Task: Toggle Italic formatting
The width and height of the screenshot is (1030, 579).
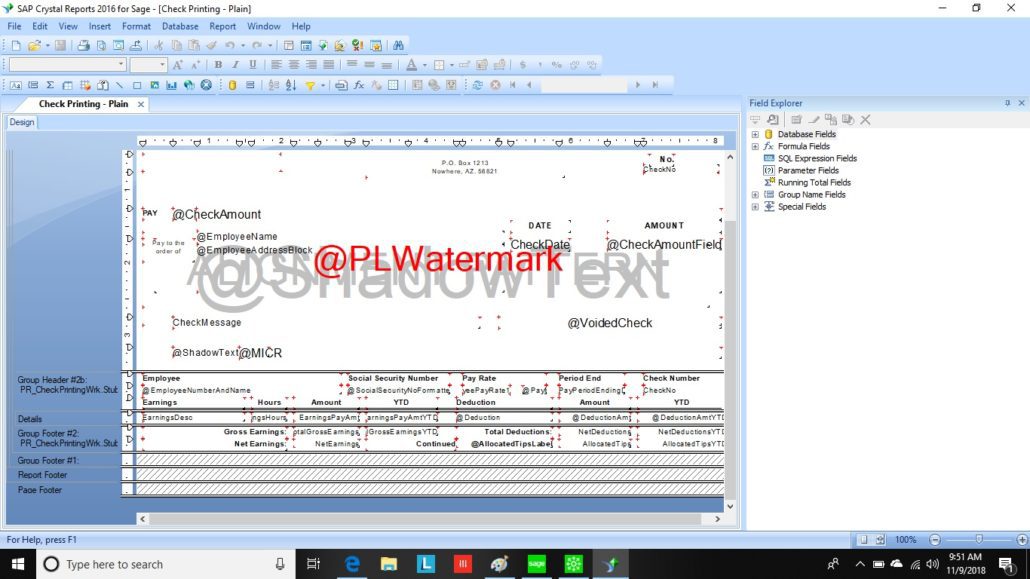Action: [x=235, y=65]
